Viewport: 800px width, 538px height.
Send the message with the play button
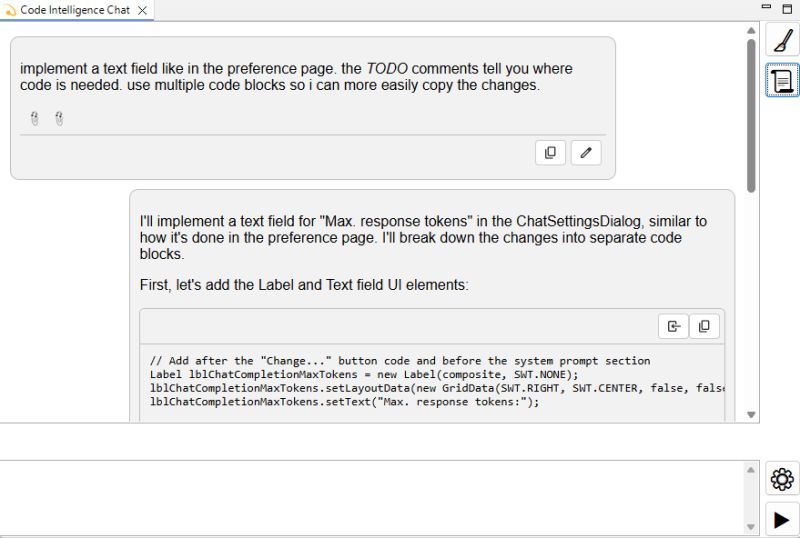[x=783, y=519]
